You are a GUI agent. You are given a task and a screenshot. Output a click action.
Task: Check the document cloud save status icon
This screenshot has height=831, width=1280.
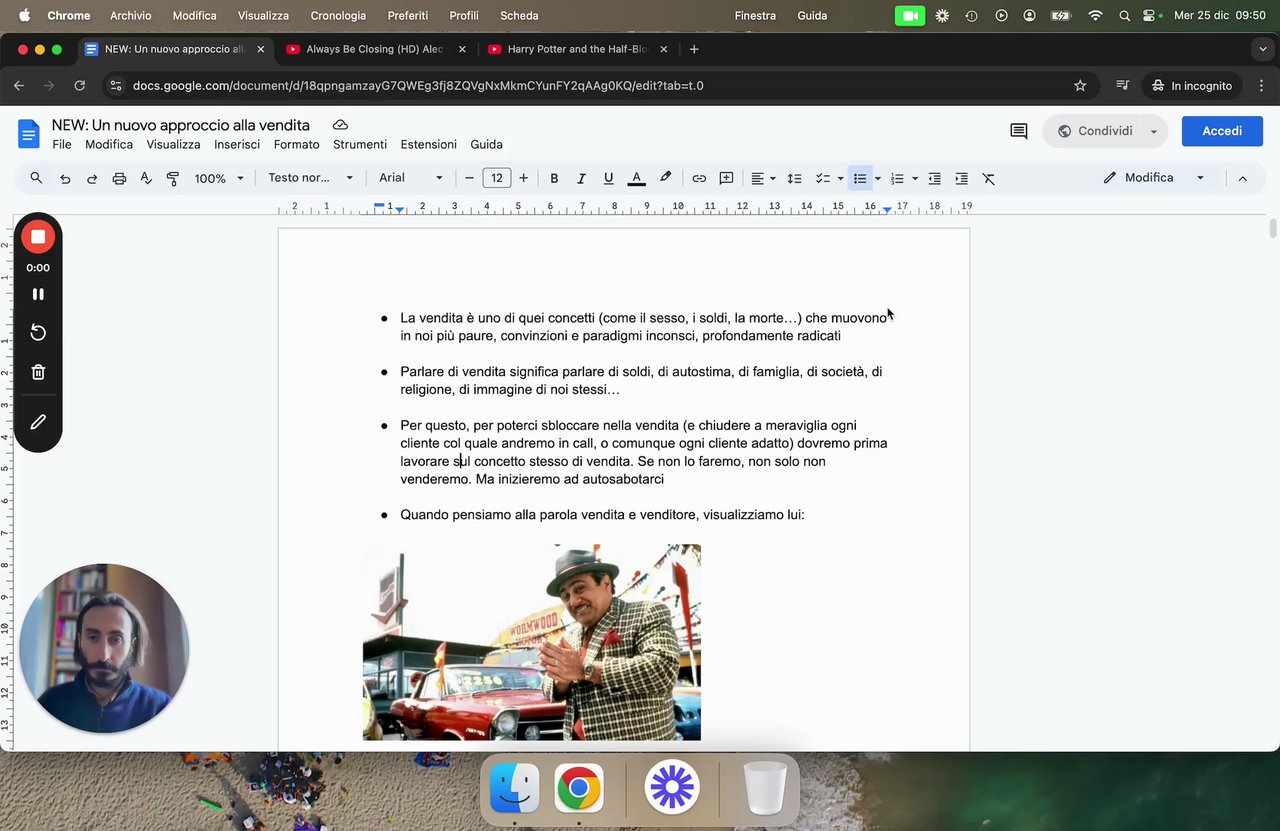coord(340,125)
